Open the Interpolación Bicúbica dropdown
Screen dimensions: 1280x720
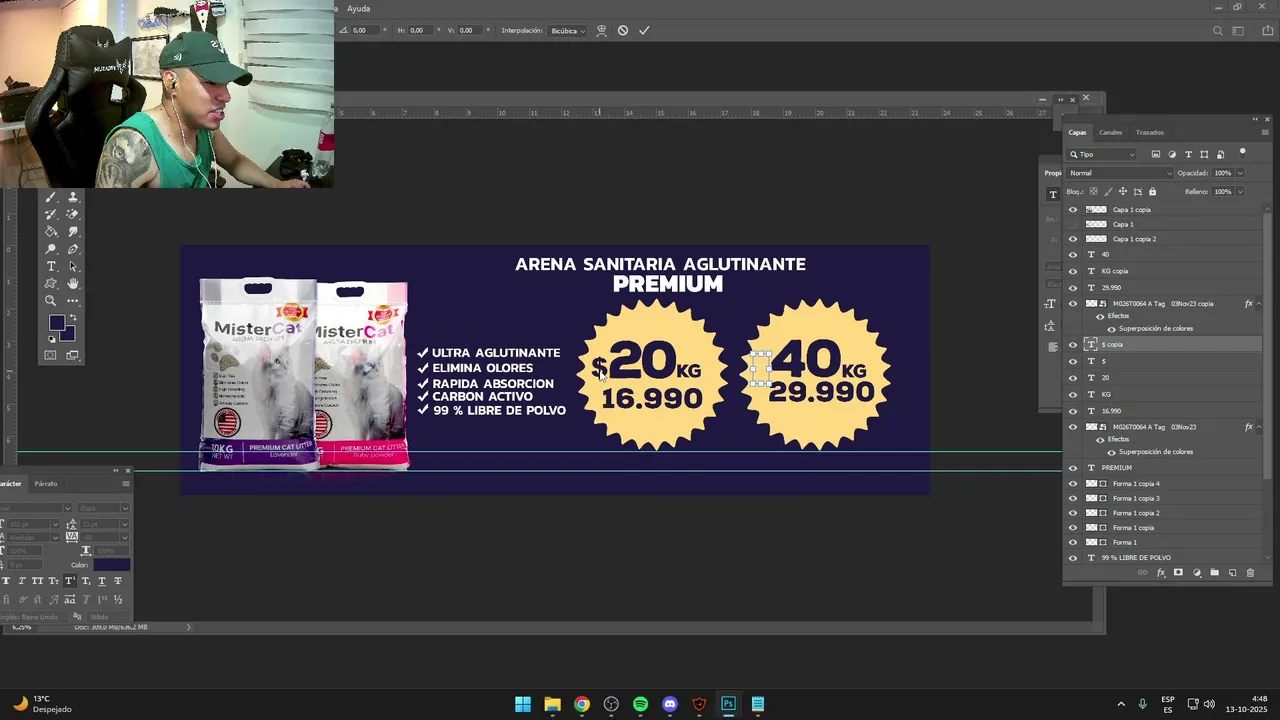[567, 31]
